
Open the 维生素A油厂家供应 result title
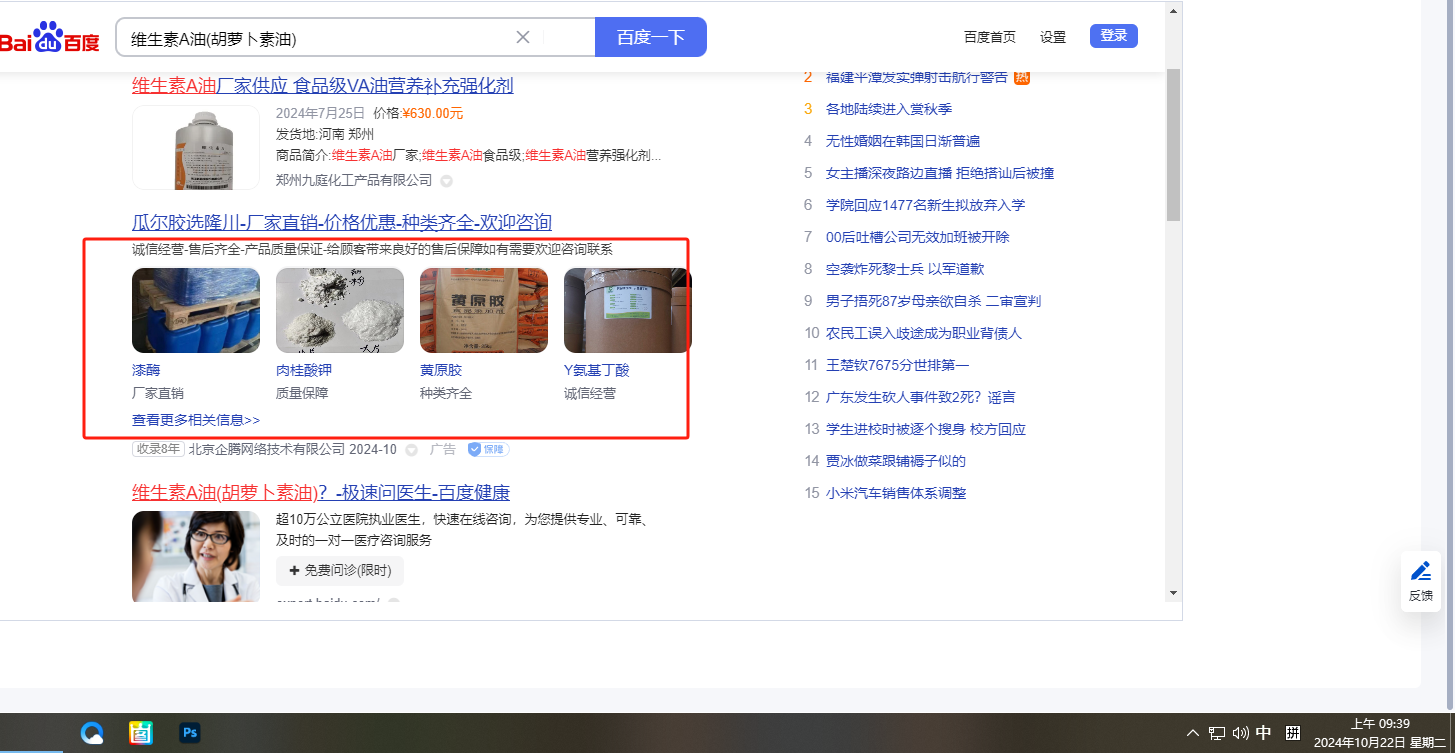[323, 86]
